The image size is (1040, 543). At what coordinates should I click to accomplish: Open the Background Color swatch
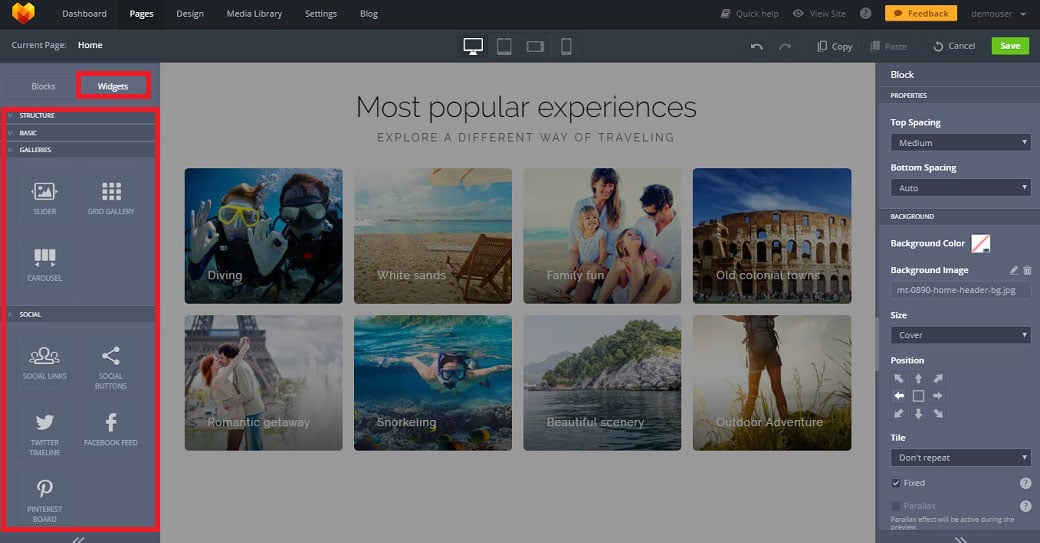pos(981,243)
